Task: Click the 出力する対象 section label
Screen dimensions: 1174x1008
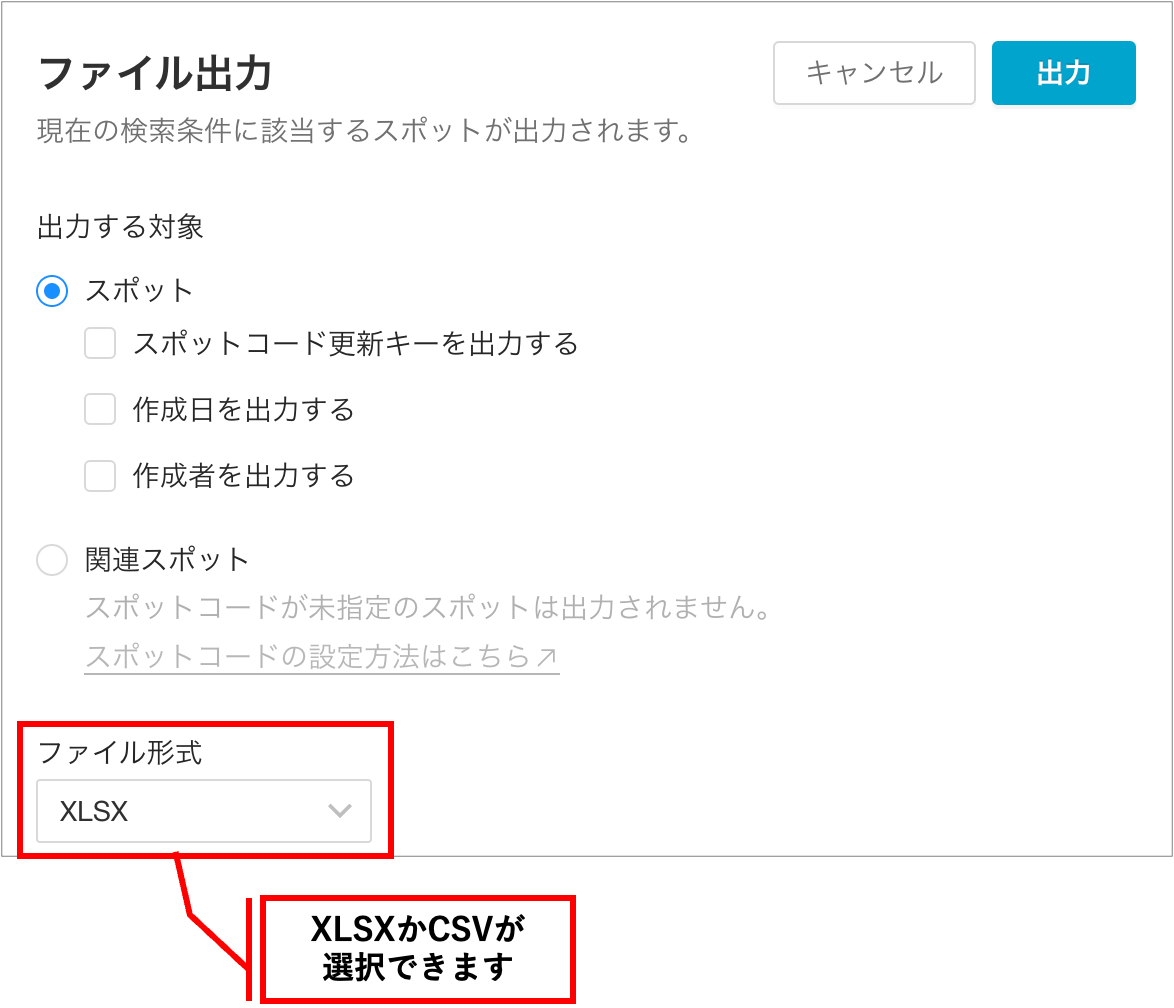Action: point(121,226)
